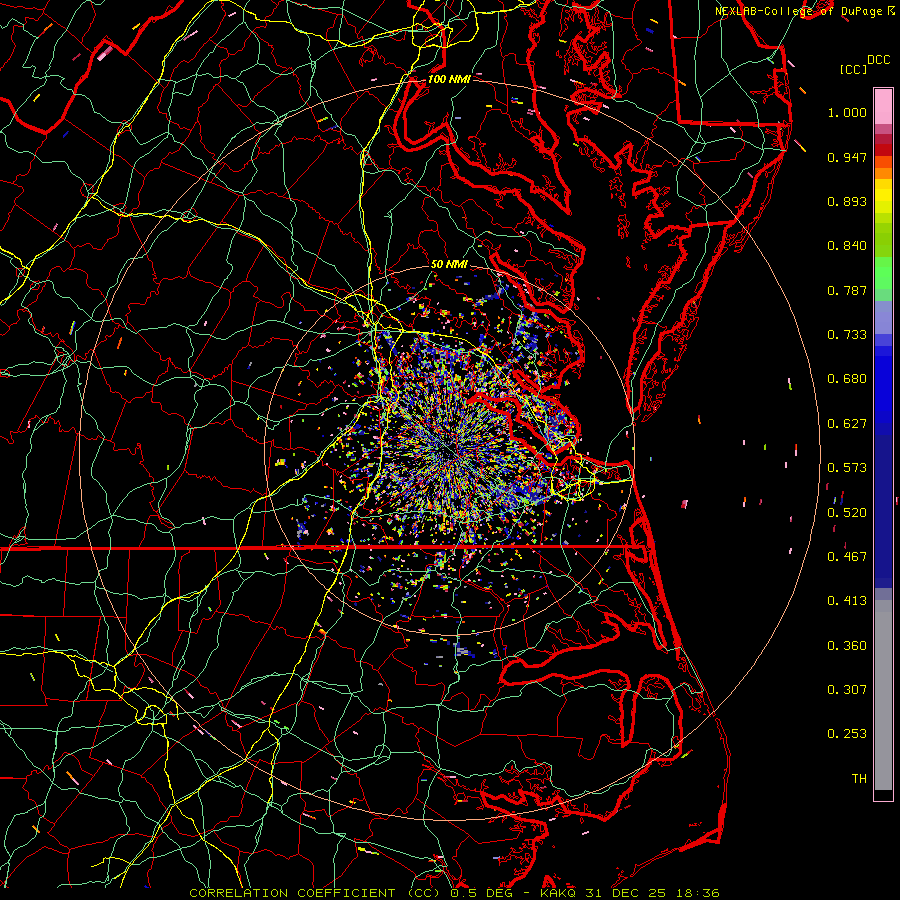Select the 0.733 scale value

[x=847, y=335]
